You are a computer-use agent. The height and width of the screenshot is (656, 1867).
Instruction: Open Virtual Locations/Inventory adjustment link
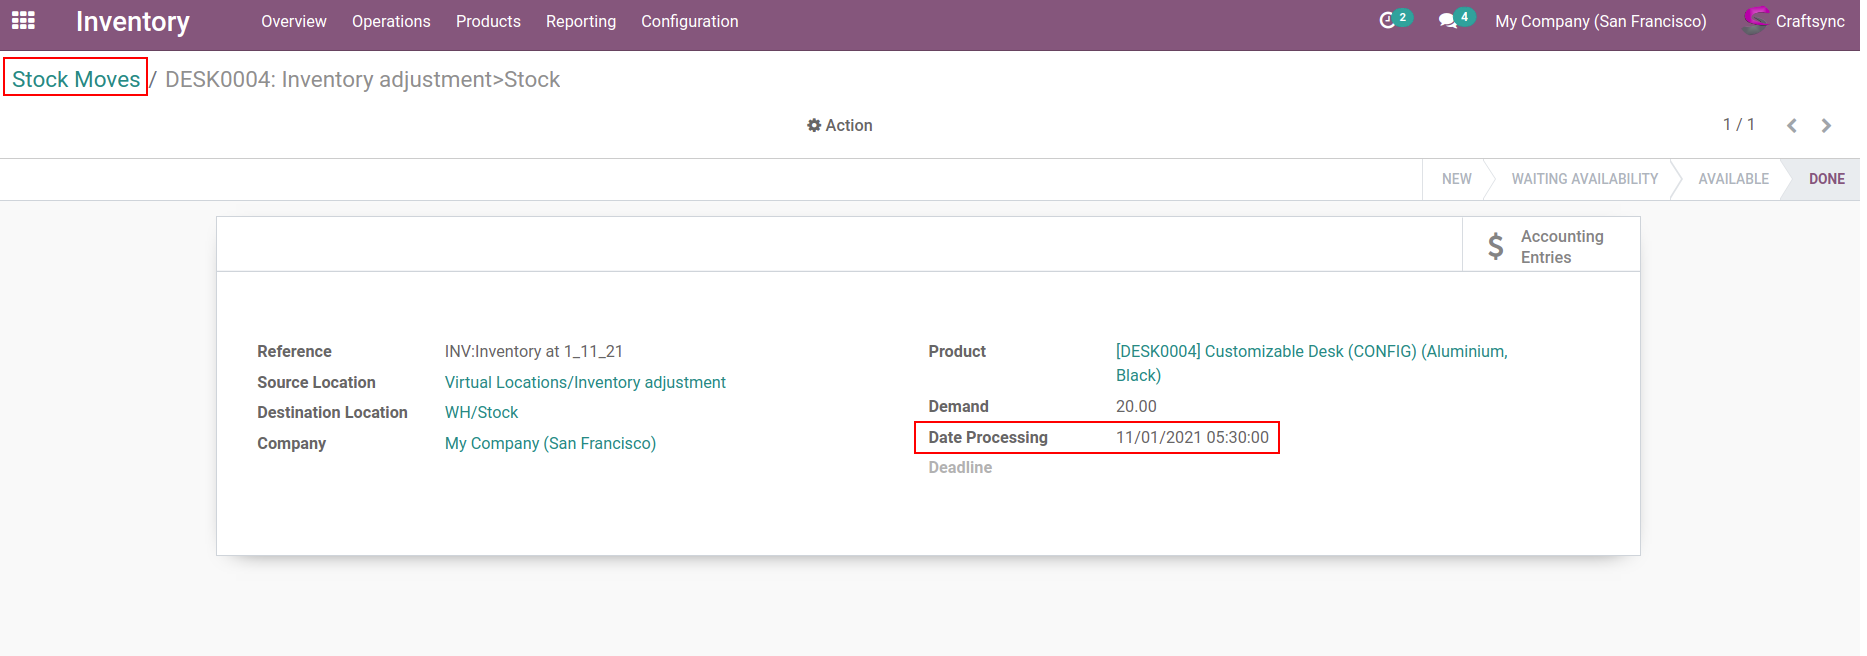(x=585, y=382)
